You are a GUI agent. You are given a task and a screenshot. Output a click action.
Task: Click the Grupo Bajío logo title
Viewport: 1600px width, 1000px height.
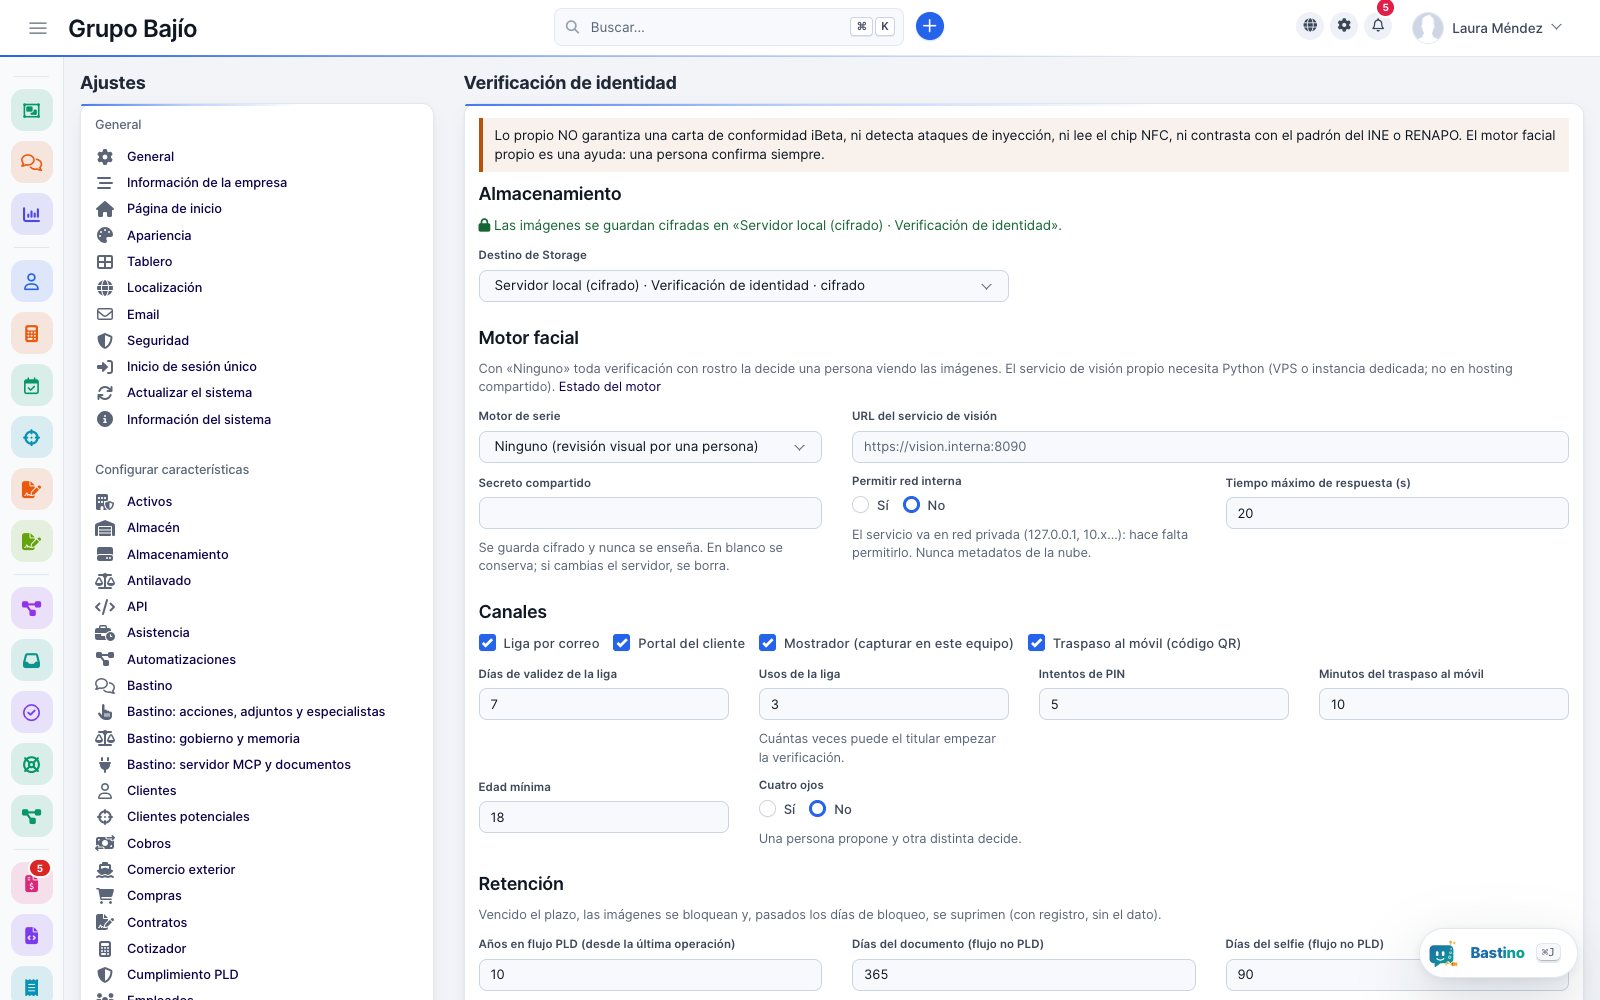coord(133,29)
